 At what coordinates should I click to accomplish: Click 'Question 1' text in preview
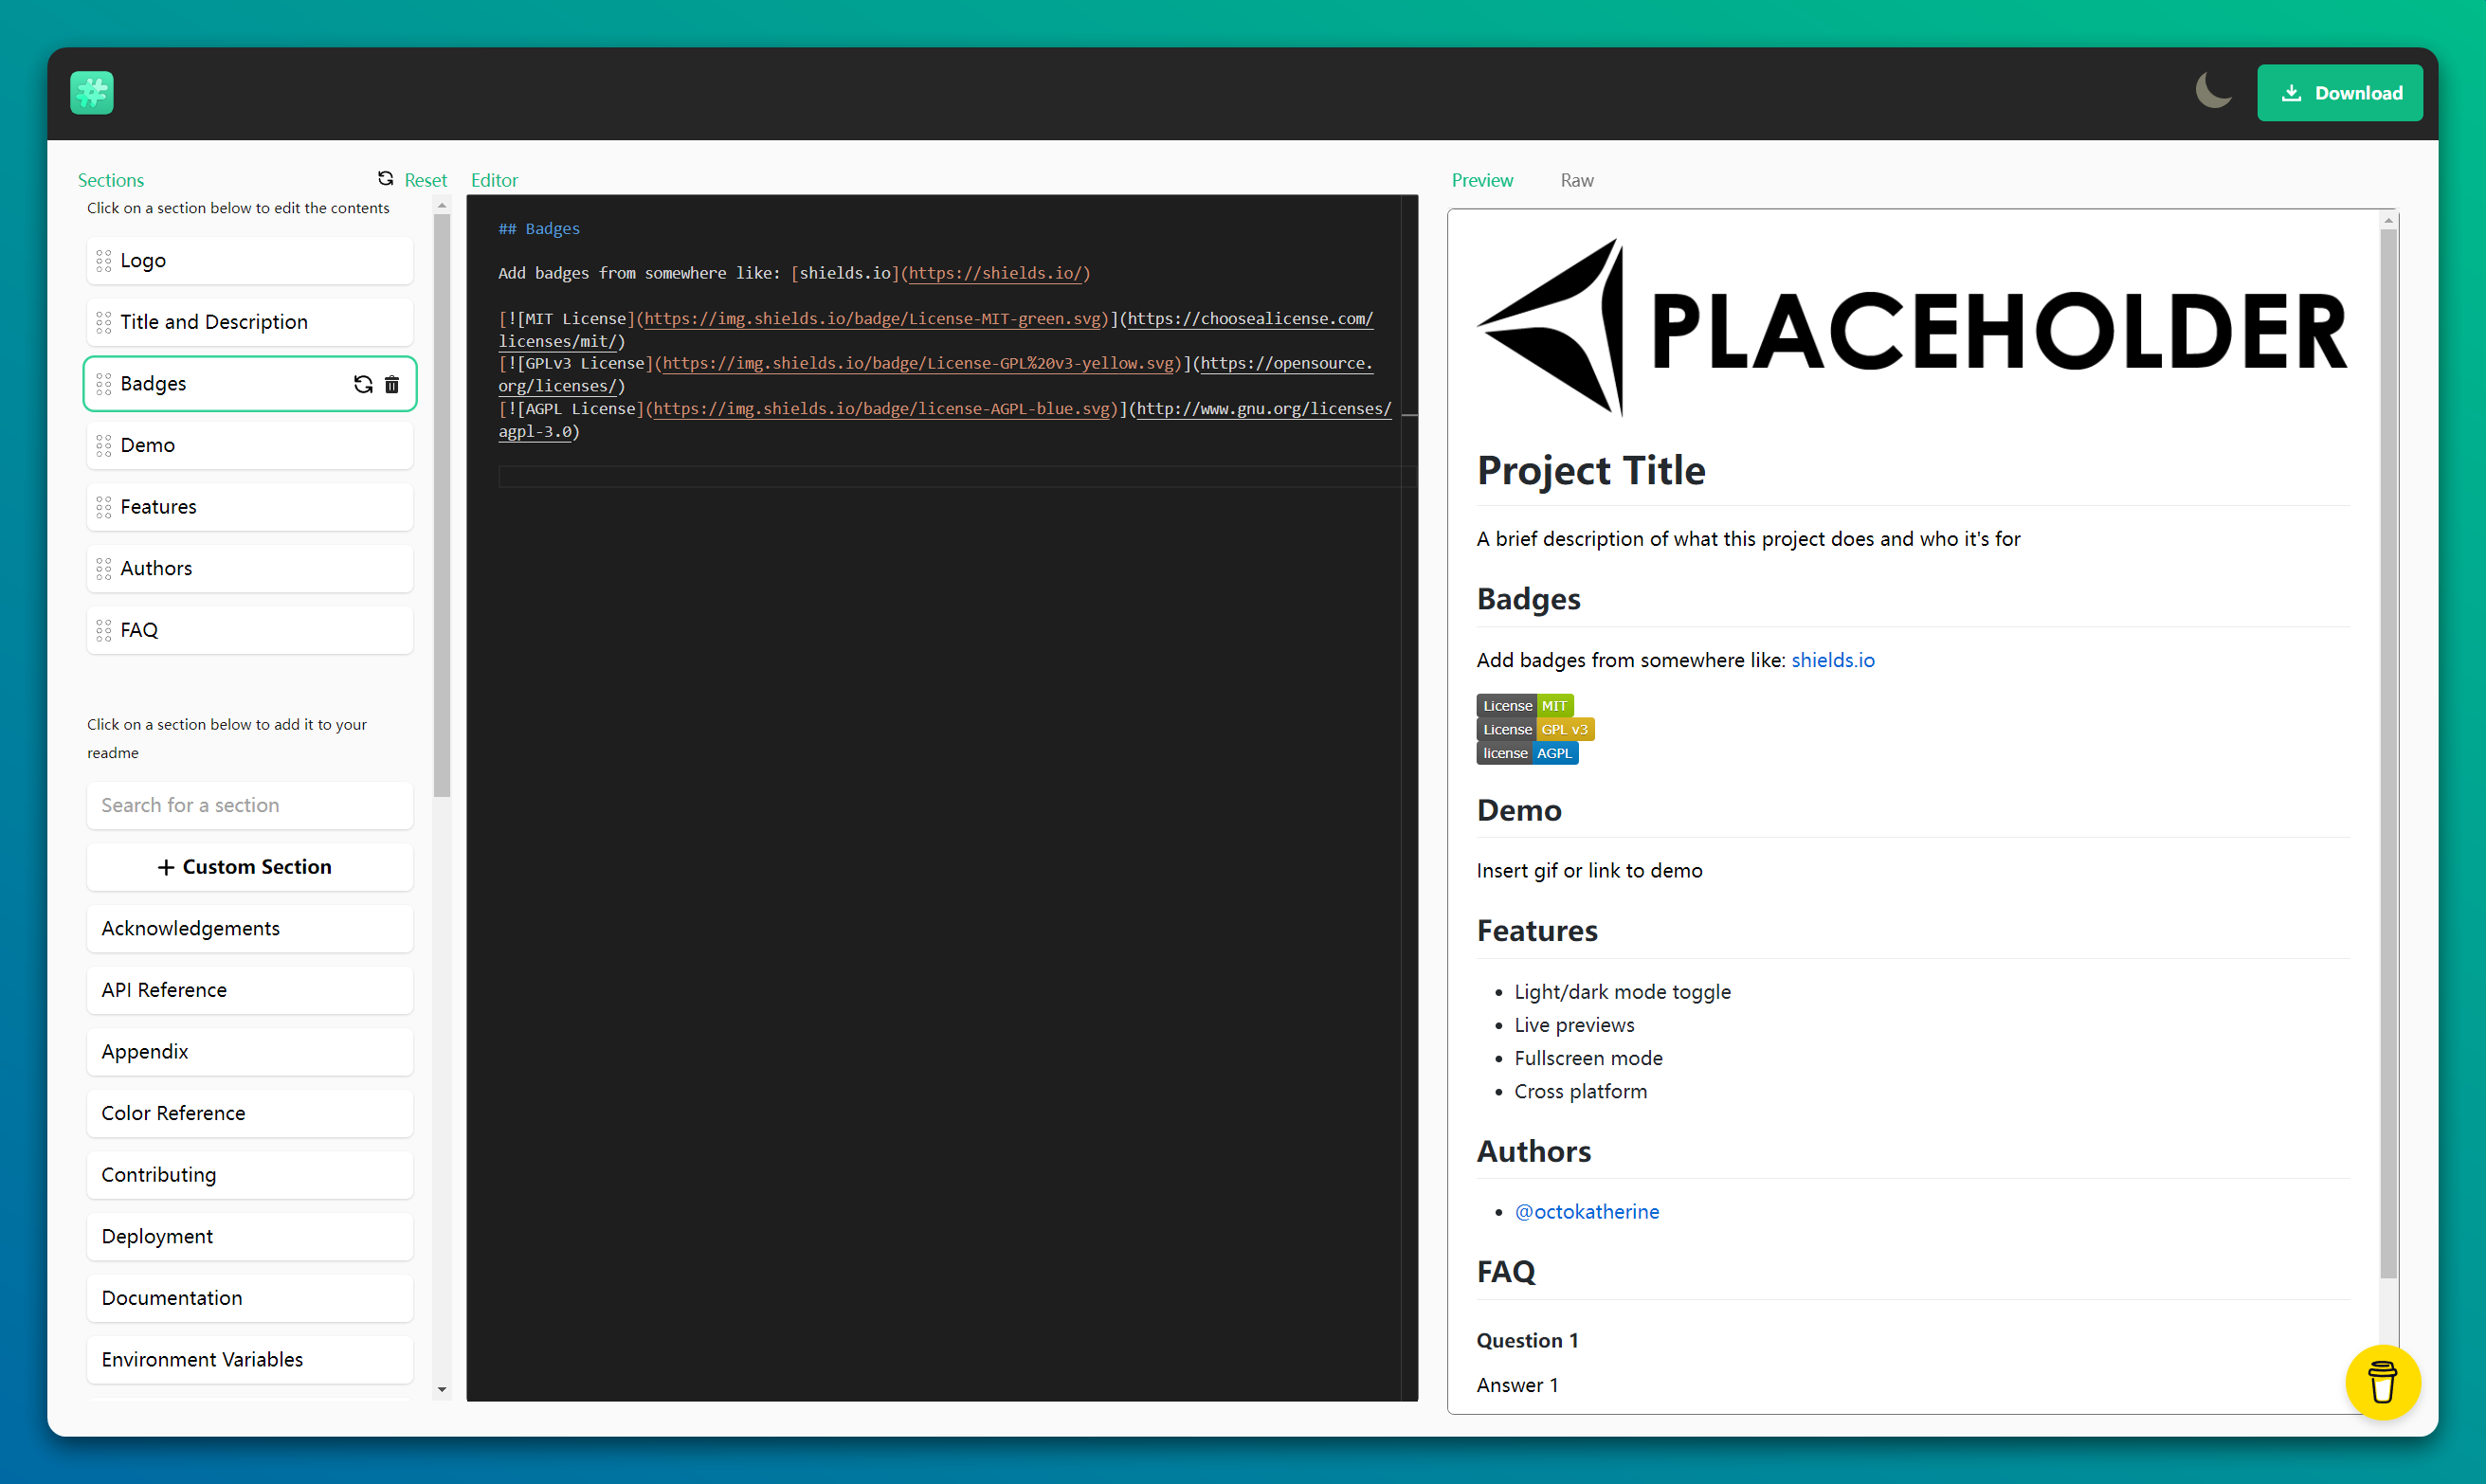point(1527,1341)
